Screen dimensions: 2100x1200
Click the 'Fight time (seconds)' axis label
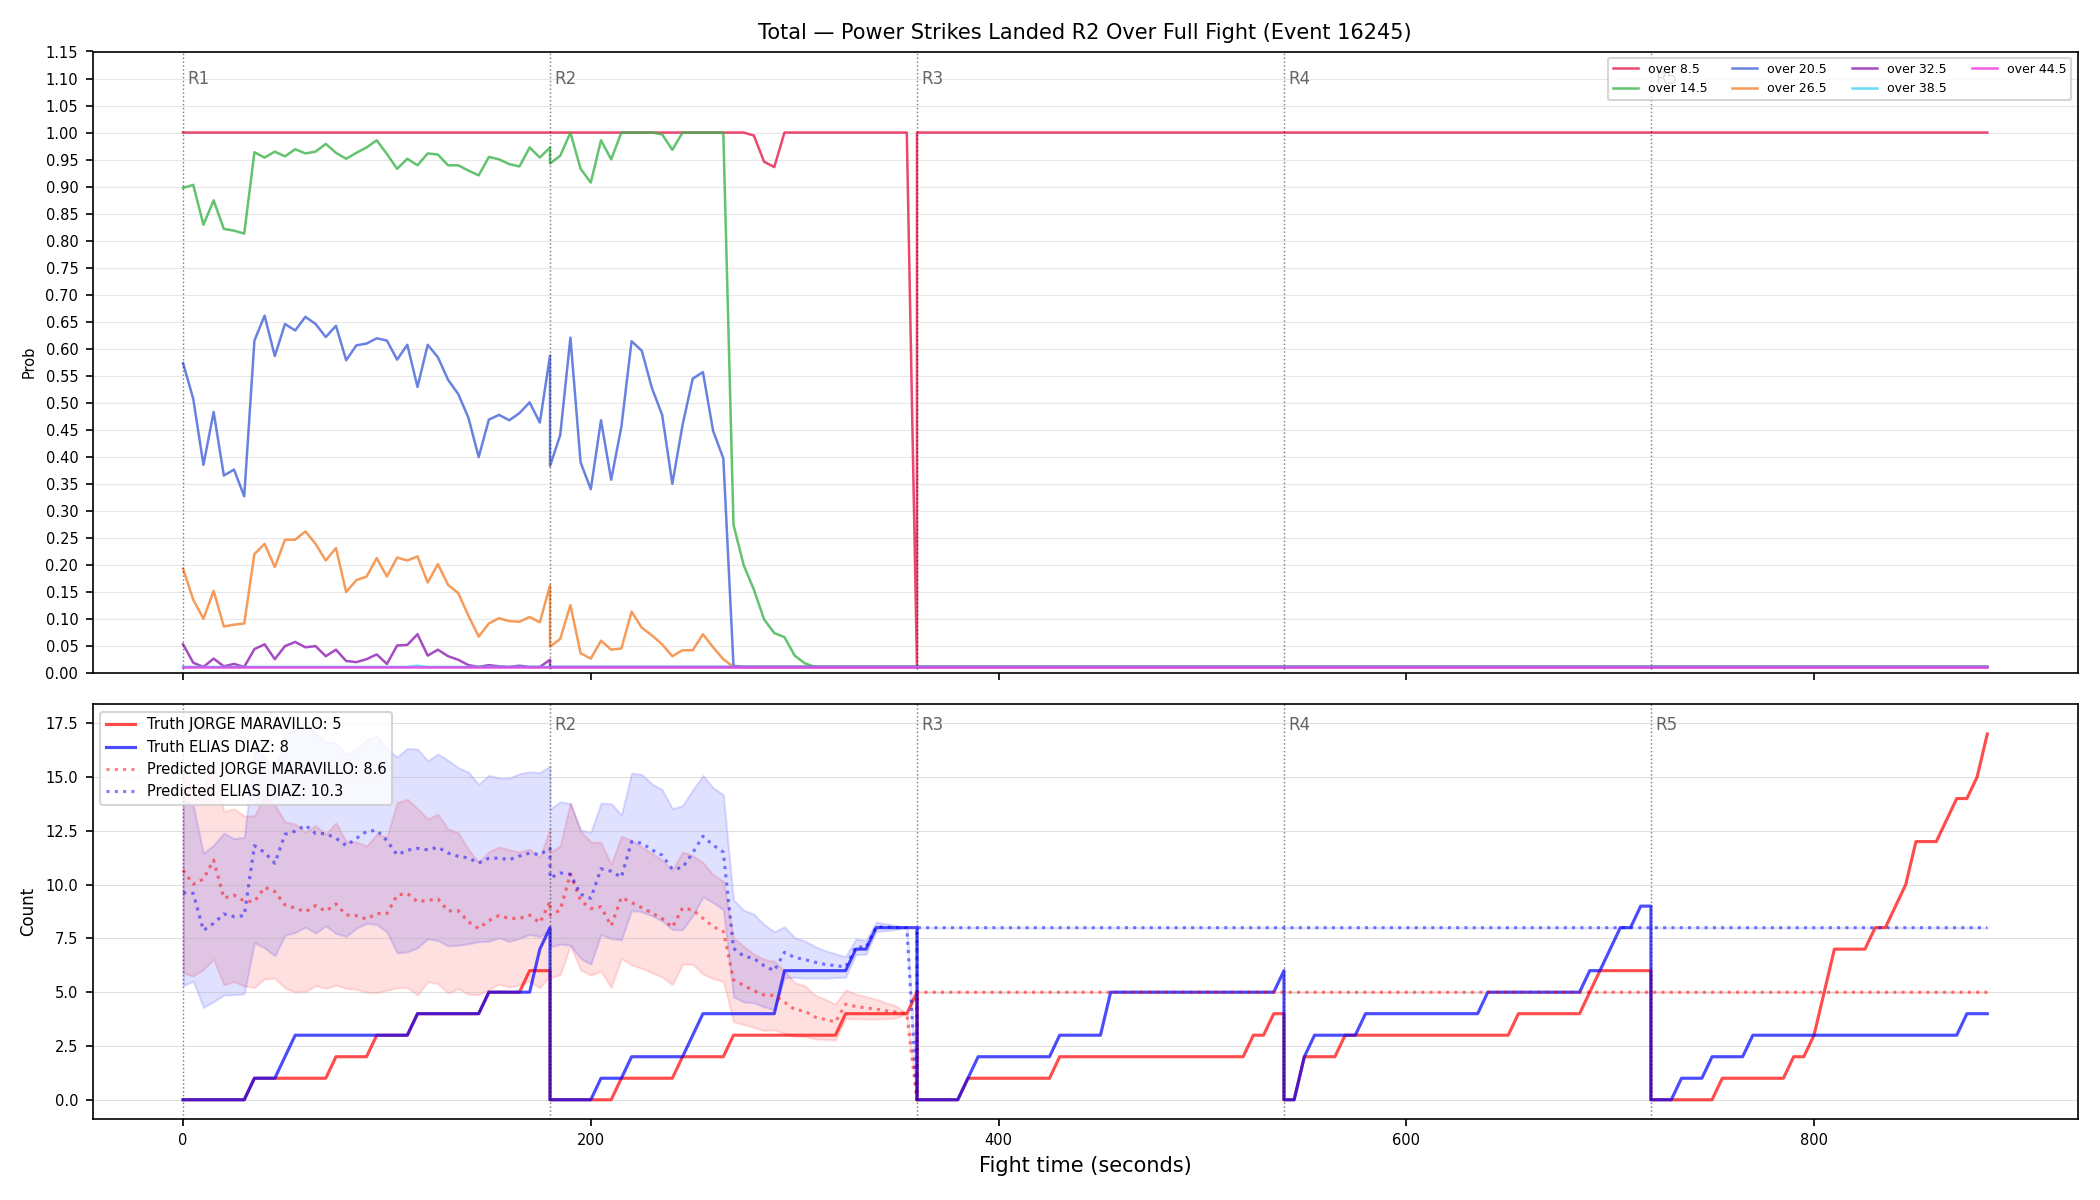pyautogui.click(x=1085, y=1165)
